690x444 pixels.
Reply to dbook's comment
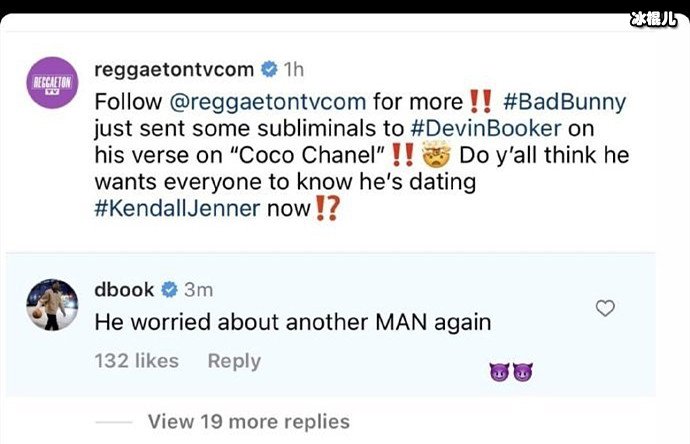234,361
